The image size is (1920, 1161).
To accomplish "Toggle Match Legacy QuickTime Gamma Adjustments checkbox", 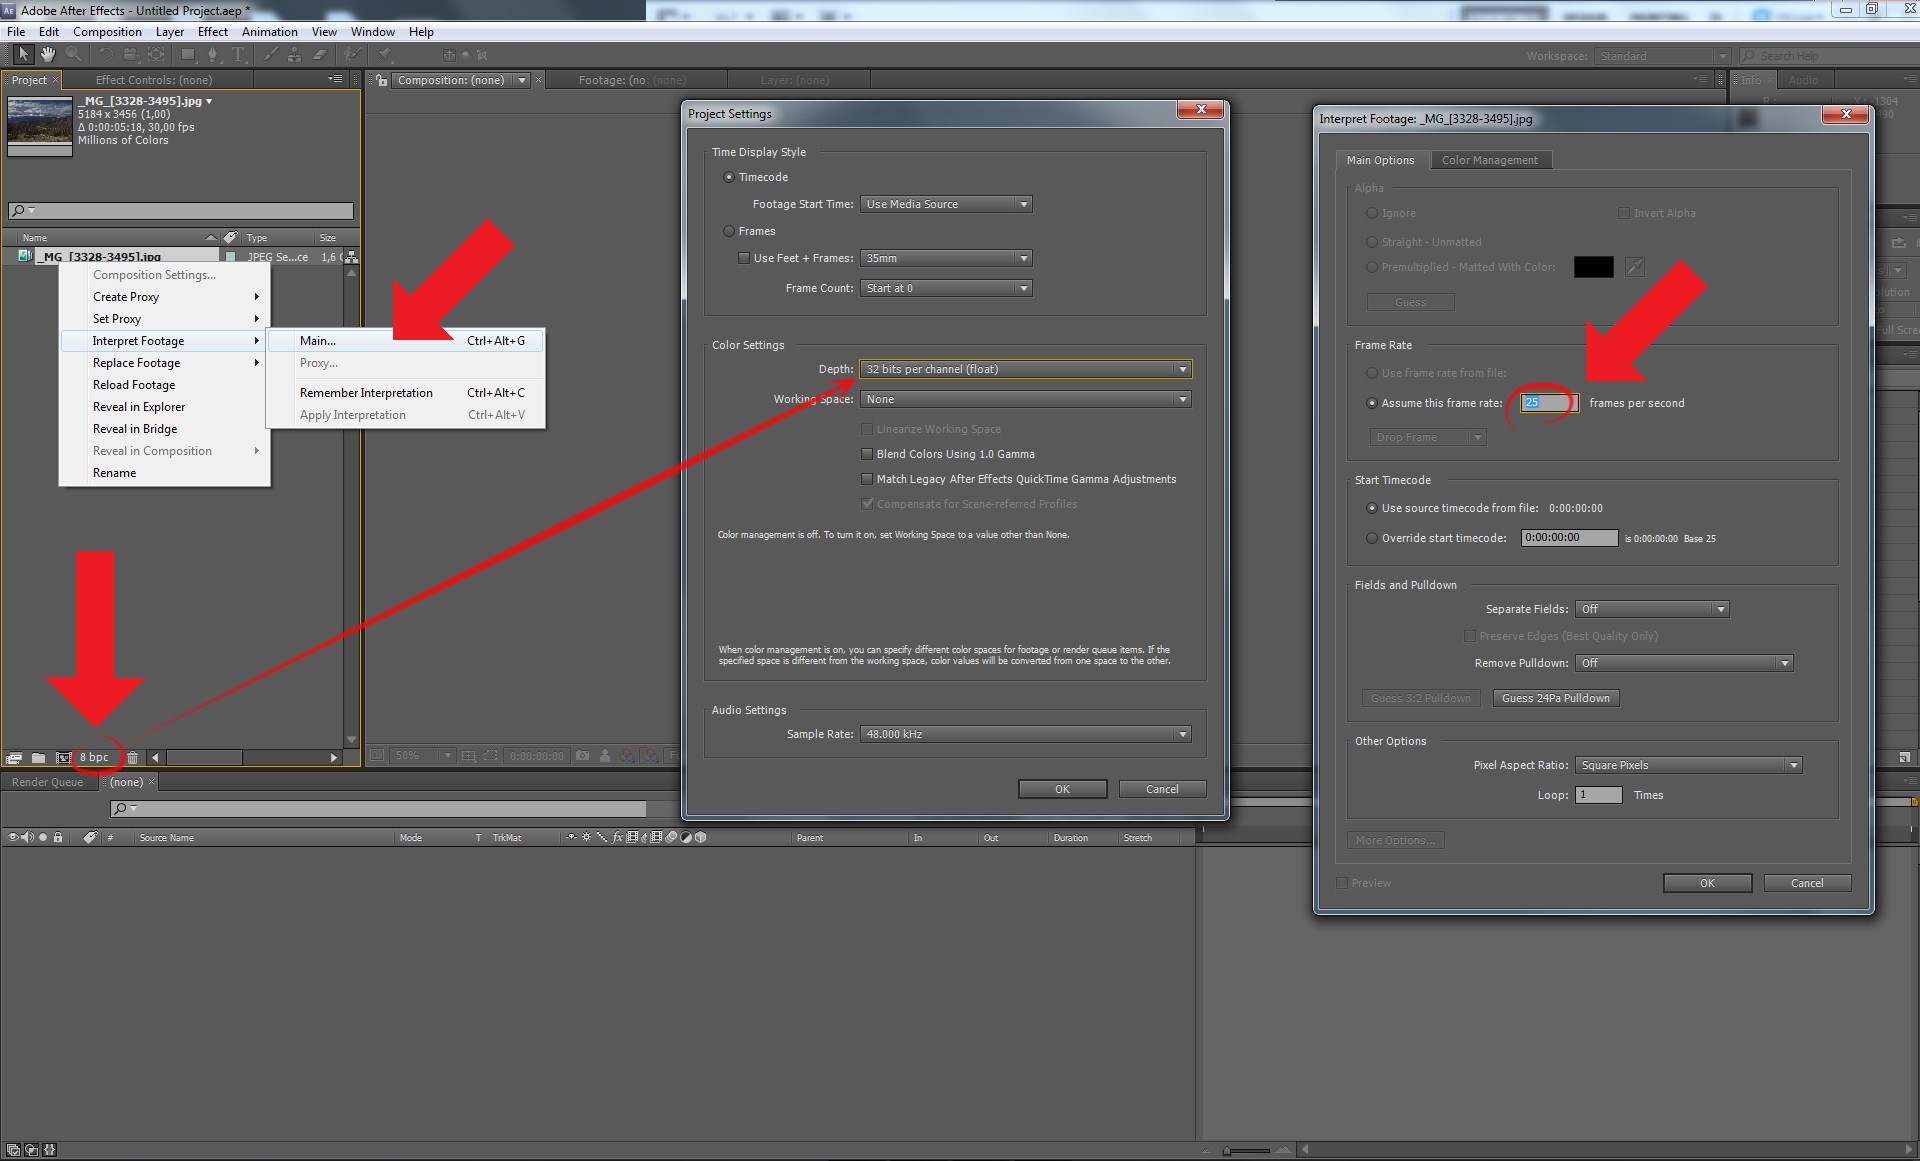I will 867,479.
